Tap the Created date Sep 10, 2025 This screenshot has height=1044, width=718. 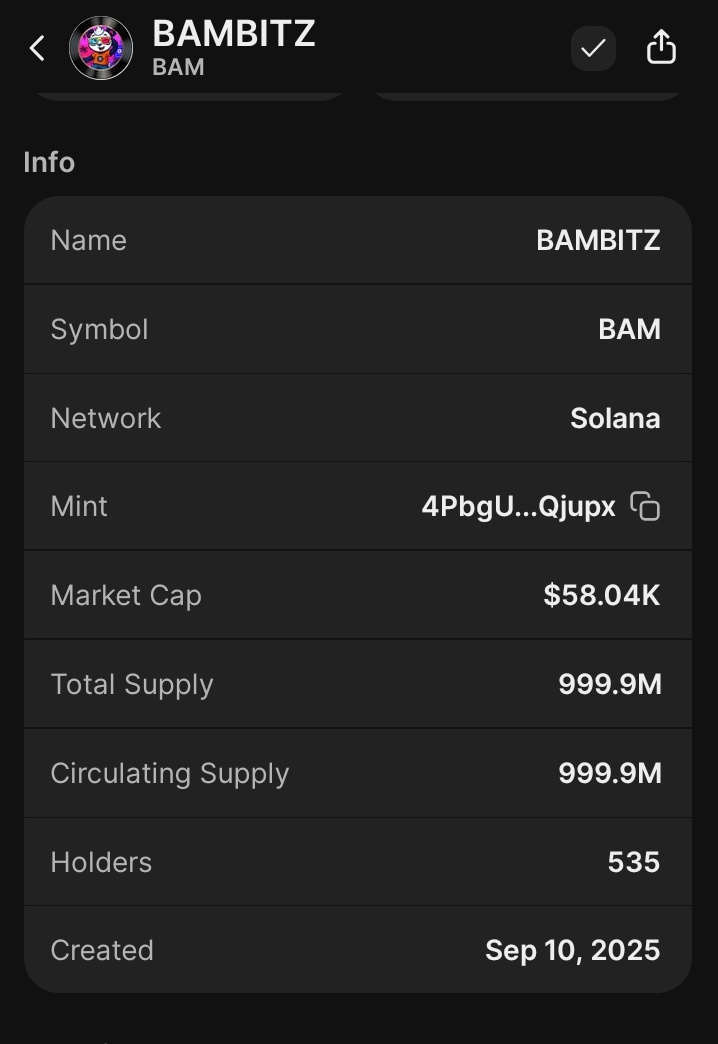572,950
